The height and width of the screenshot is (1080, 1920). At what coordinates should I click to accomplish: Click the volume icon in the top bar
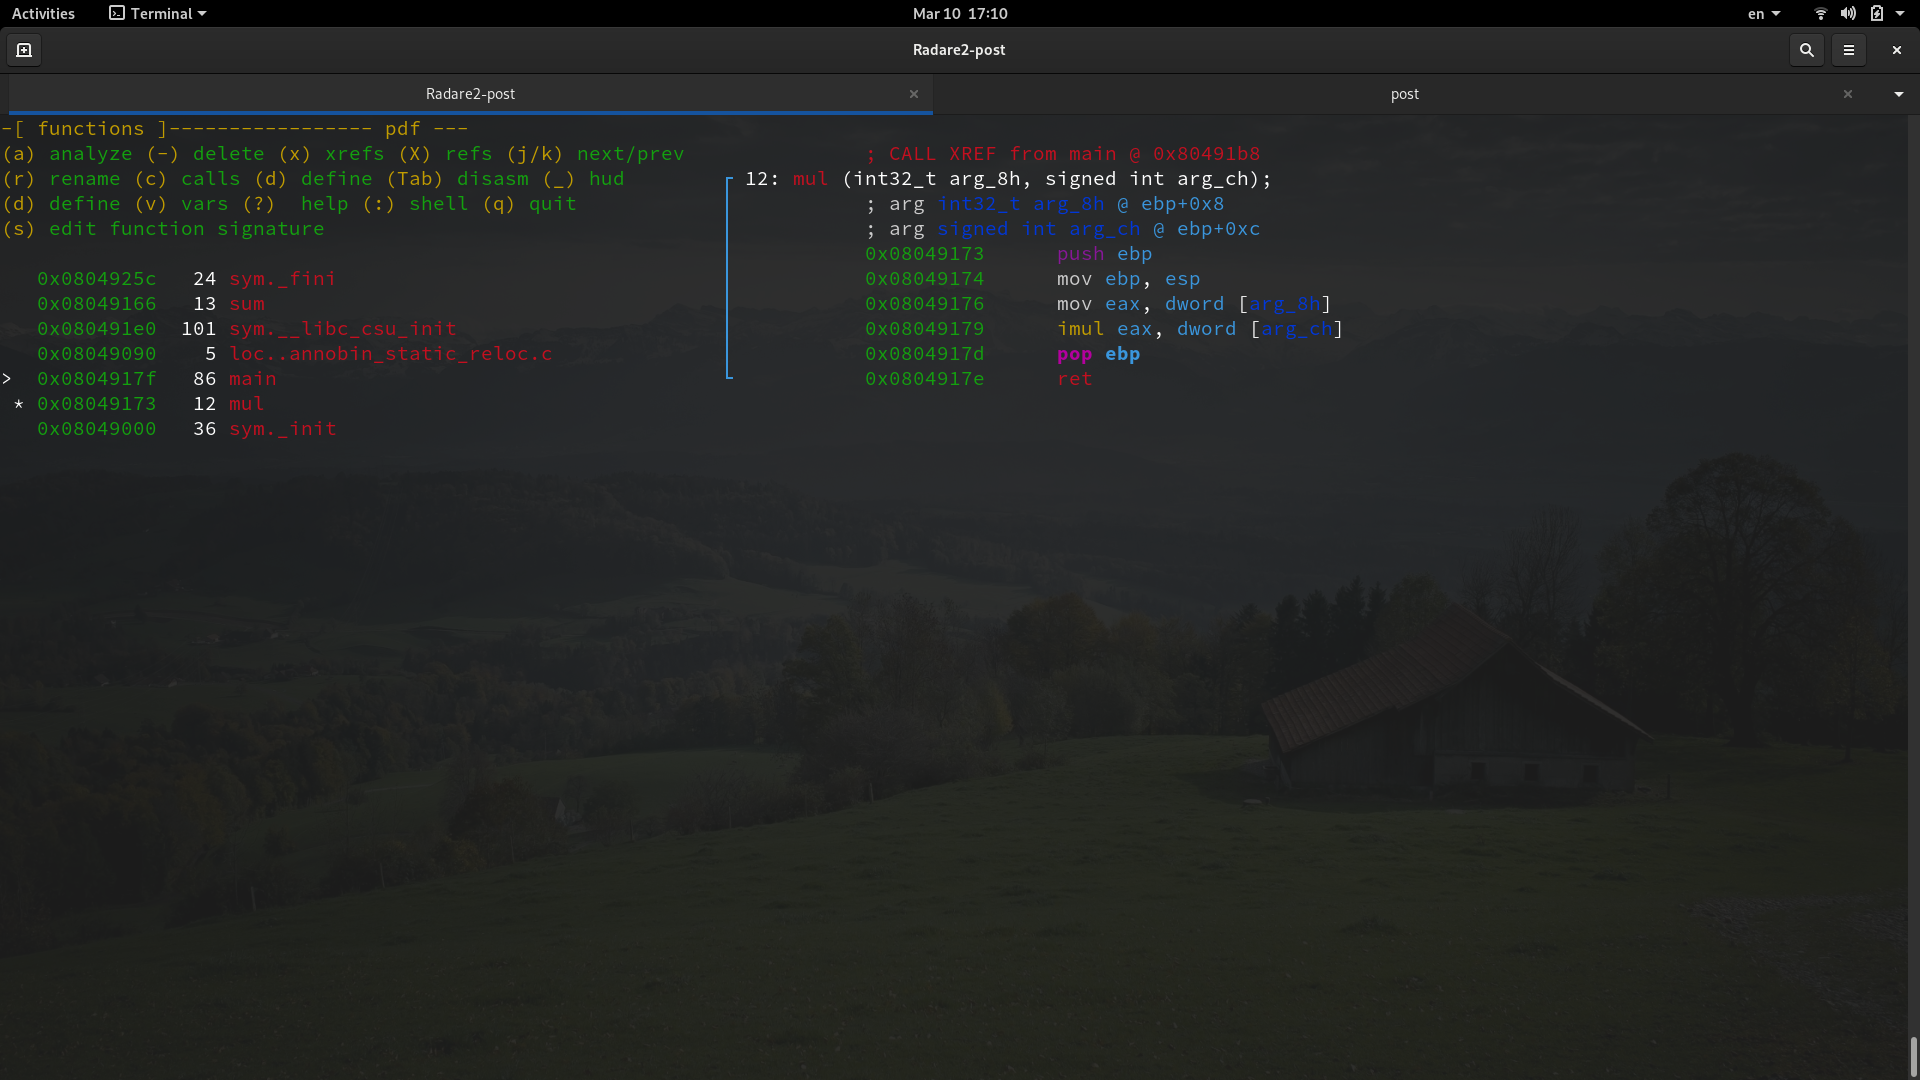pyautogui.click(x=1847, y=13)
